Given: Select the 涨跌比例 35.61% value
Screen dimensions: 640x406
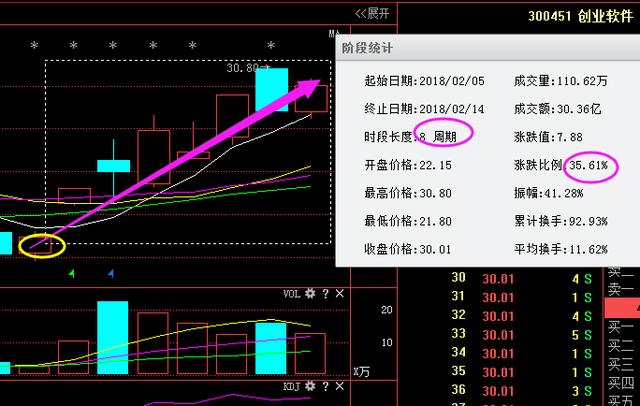Looking at the screenshot, I should pos(589,165).
